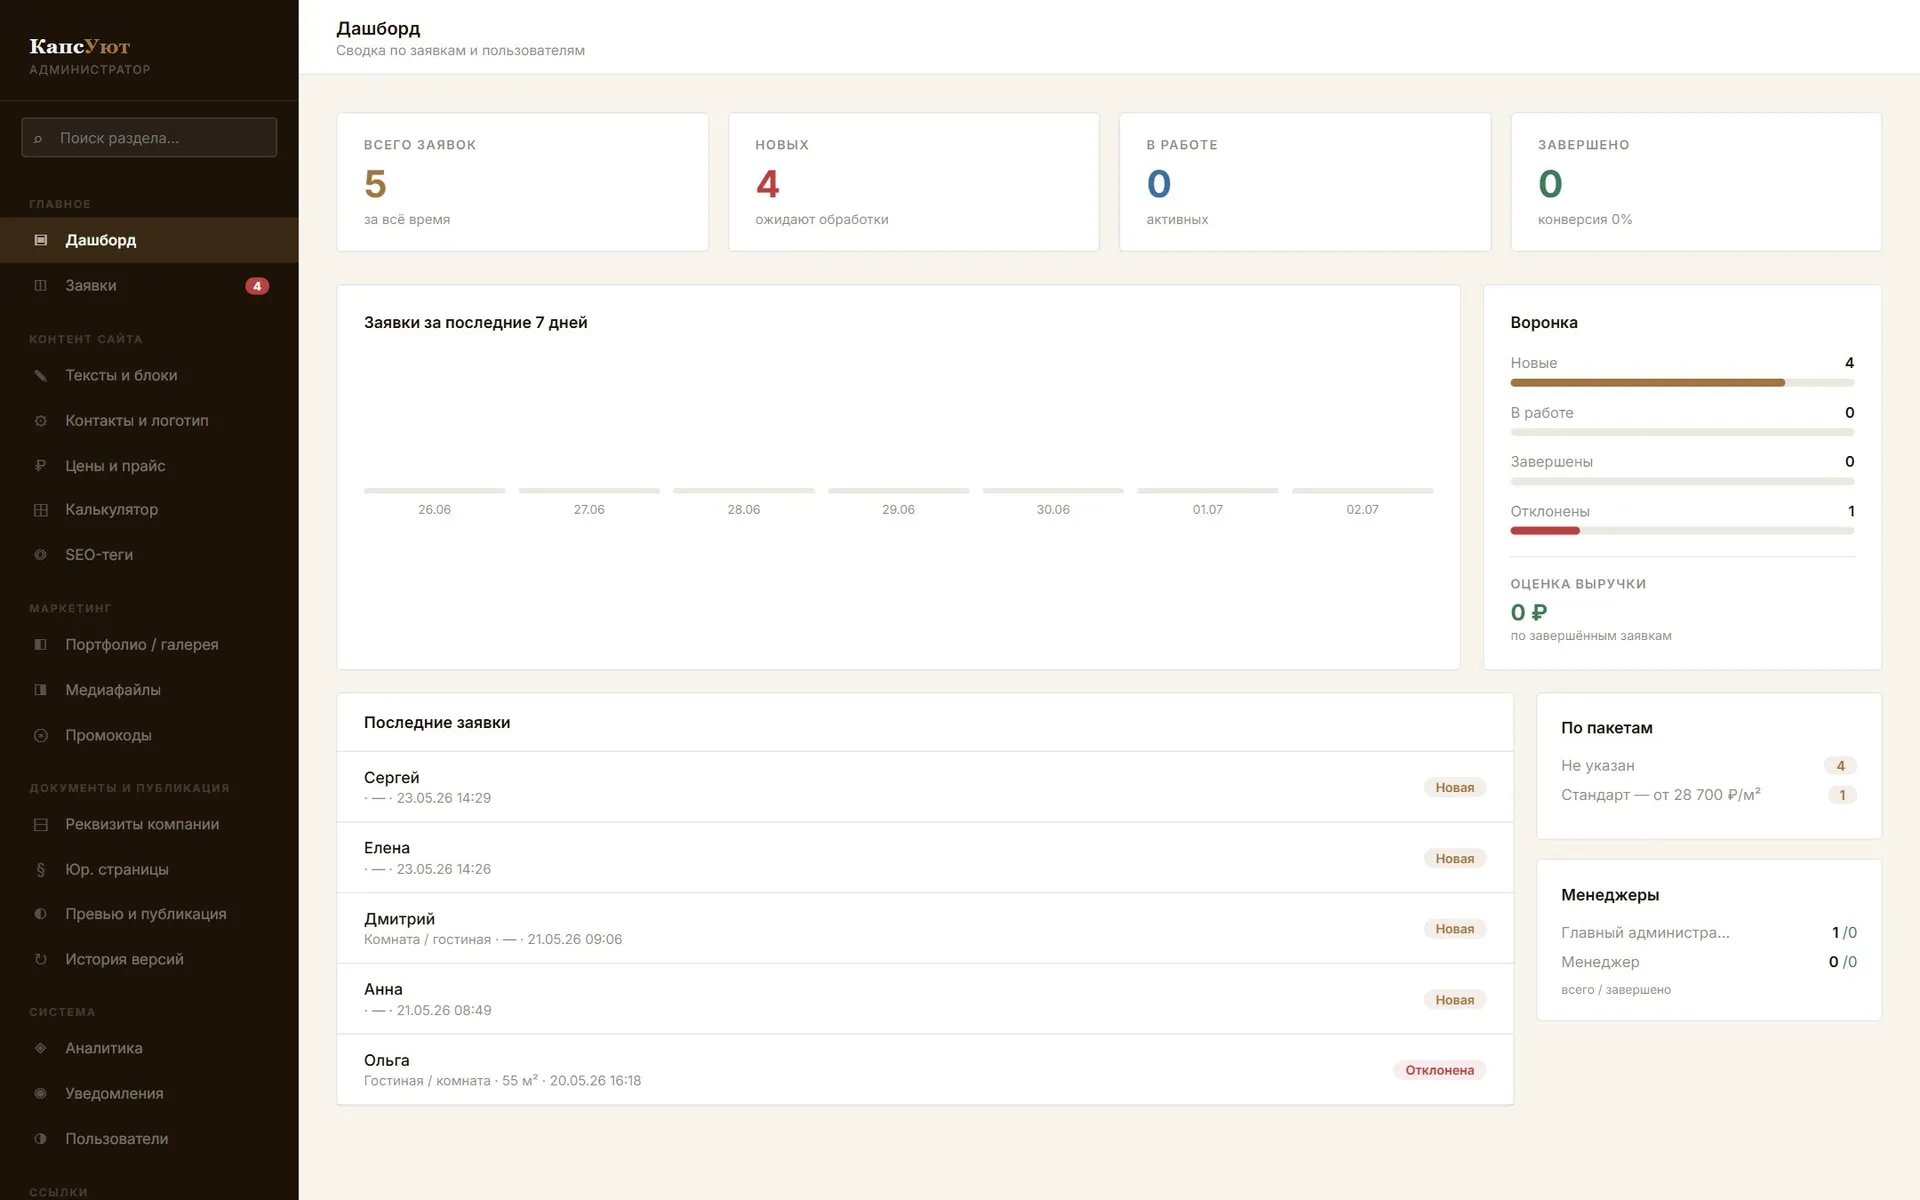This screenshot has width=1920, height=1200.
Task: Click the pencil icon beside Тексты и блоки
Action: click(x=41, y=375)
